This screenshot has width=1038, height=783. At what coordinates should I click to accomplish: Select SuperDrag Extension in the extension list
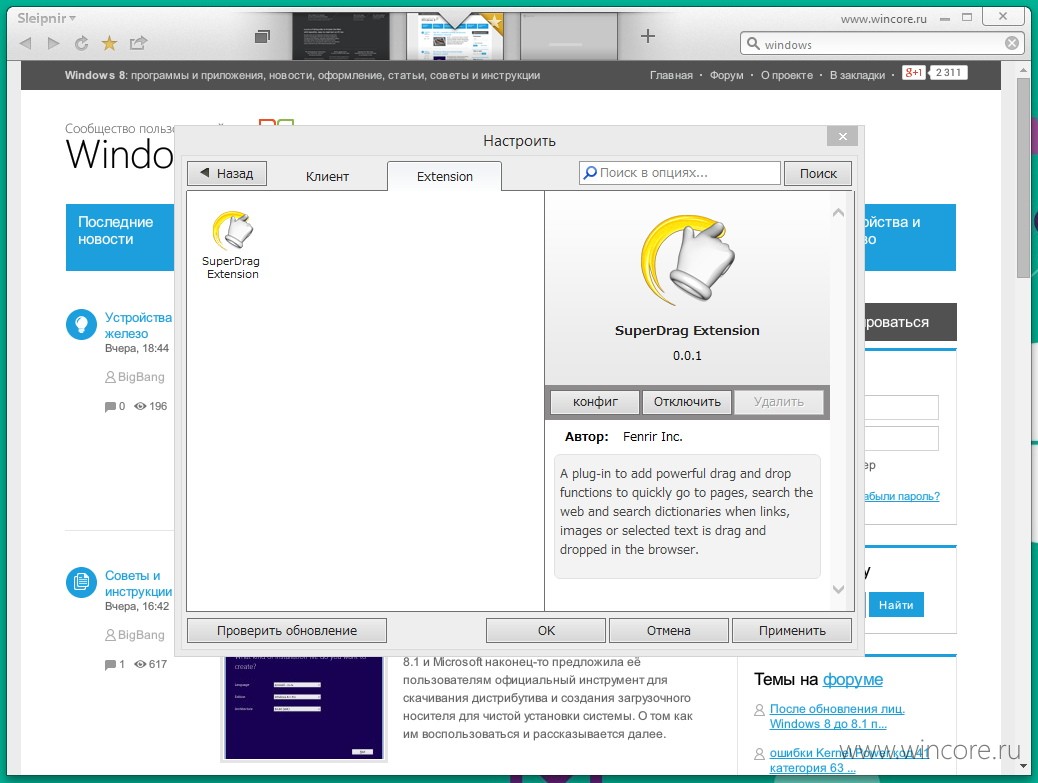tap(231, 245)
